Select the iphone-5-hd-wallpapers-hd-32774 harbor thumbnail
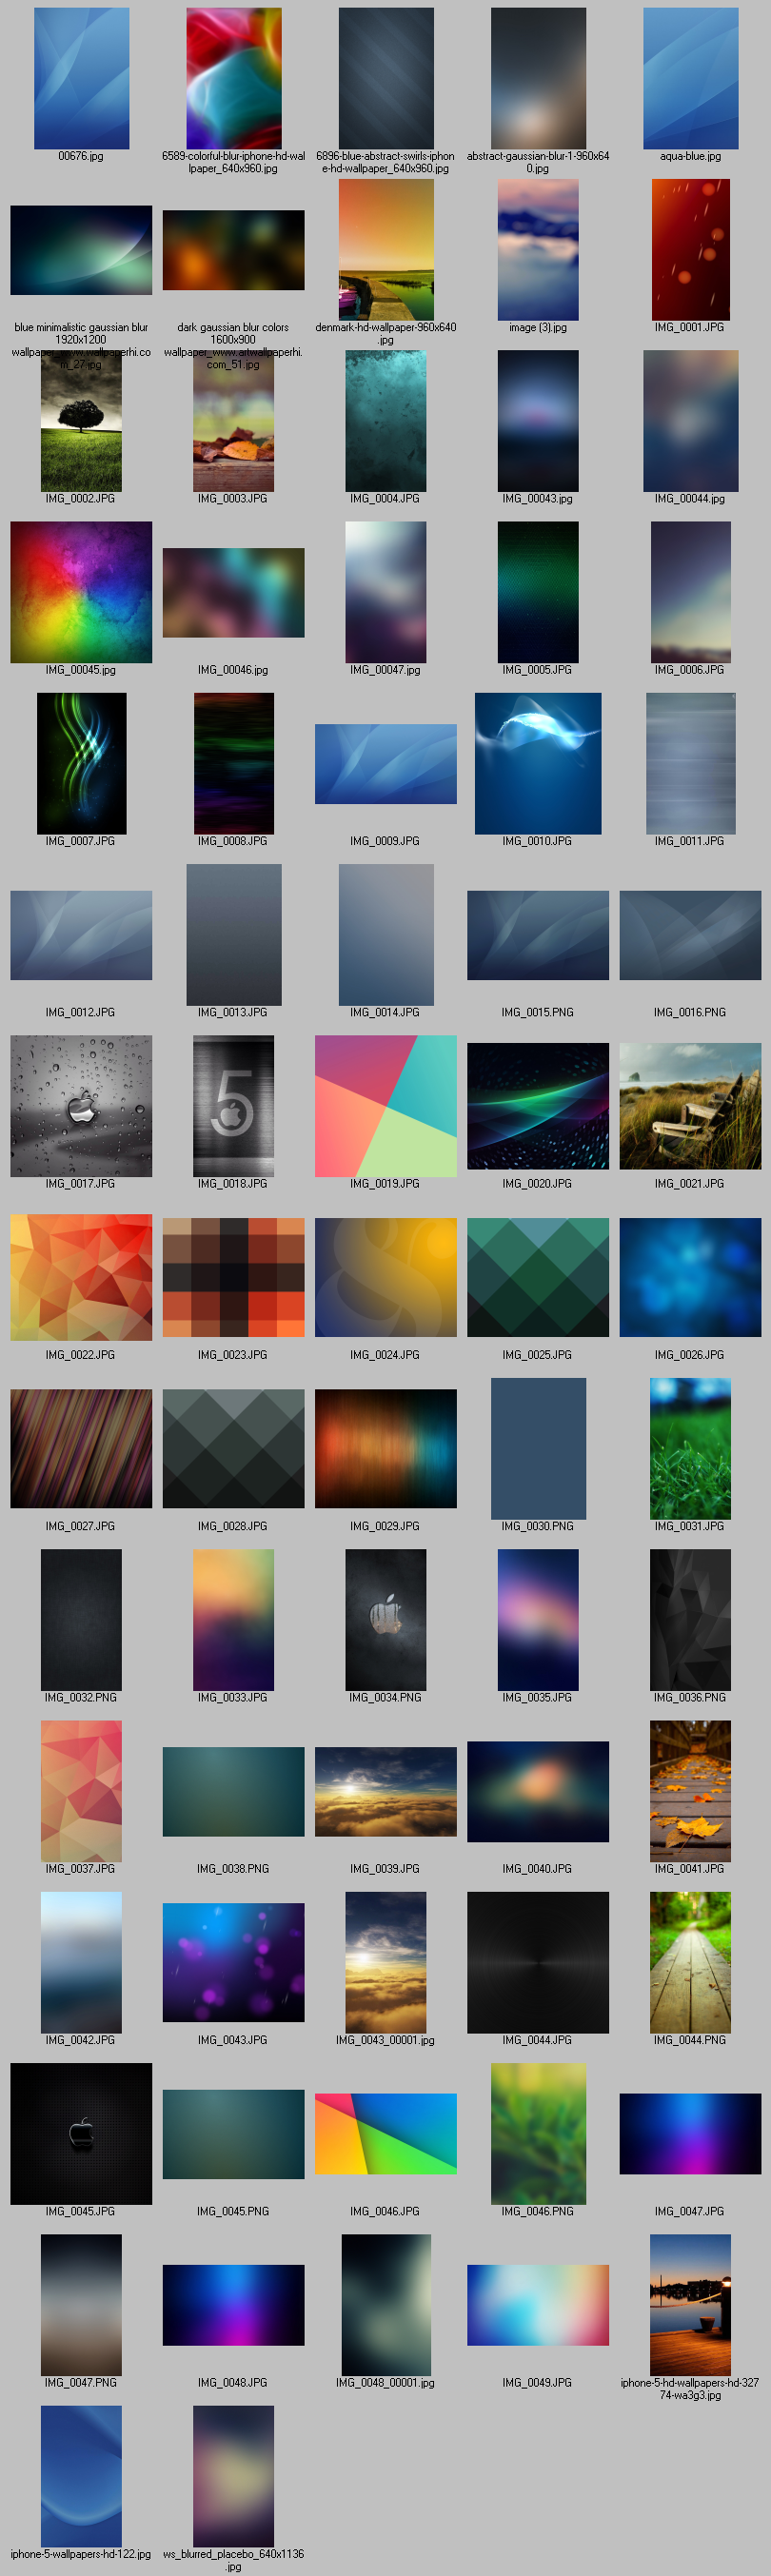 click(x=690, y=2305)
